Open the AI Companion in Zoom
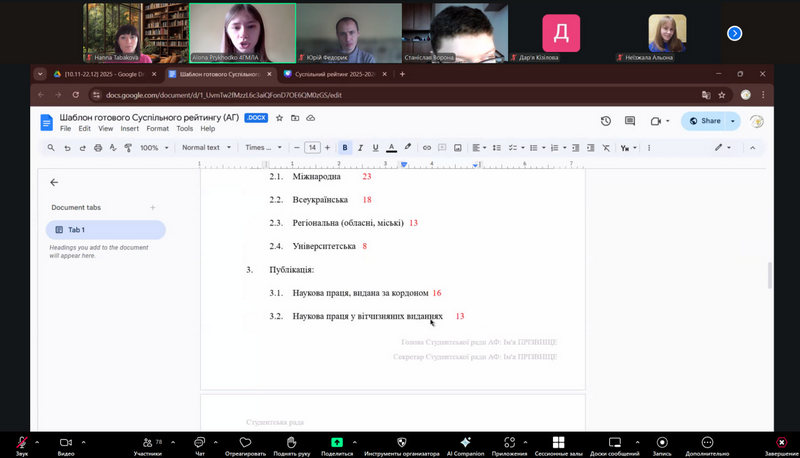 pos(465,442)
